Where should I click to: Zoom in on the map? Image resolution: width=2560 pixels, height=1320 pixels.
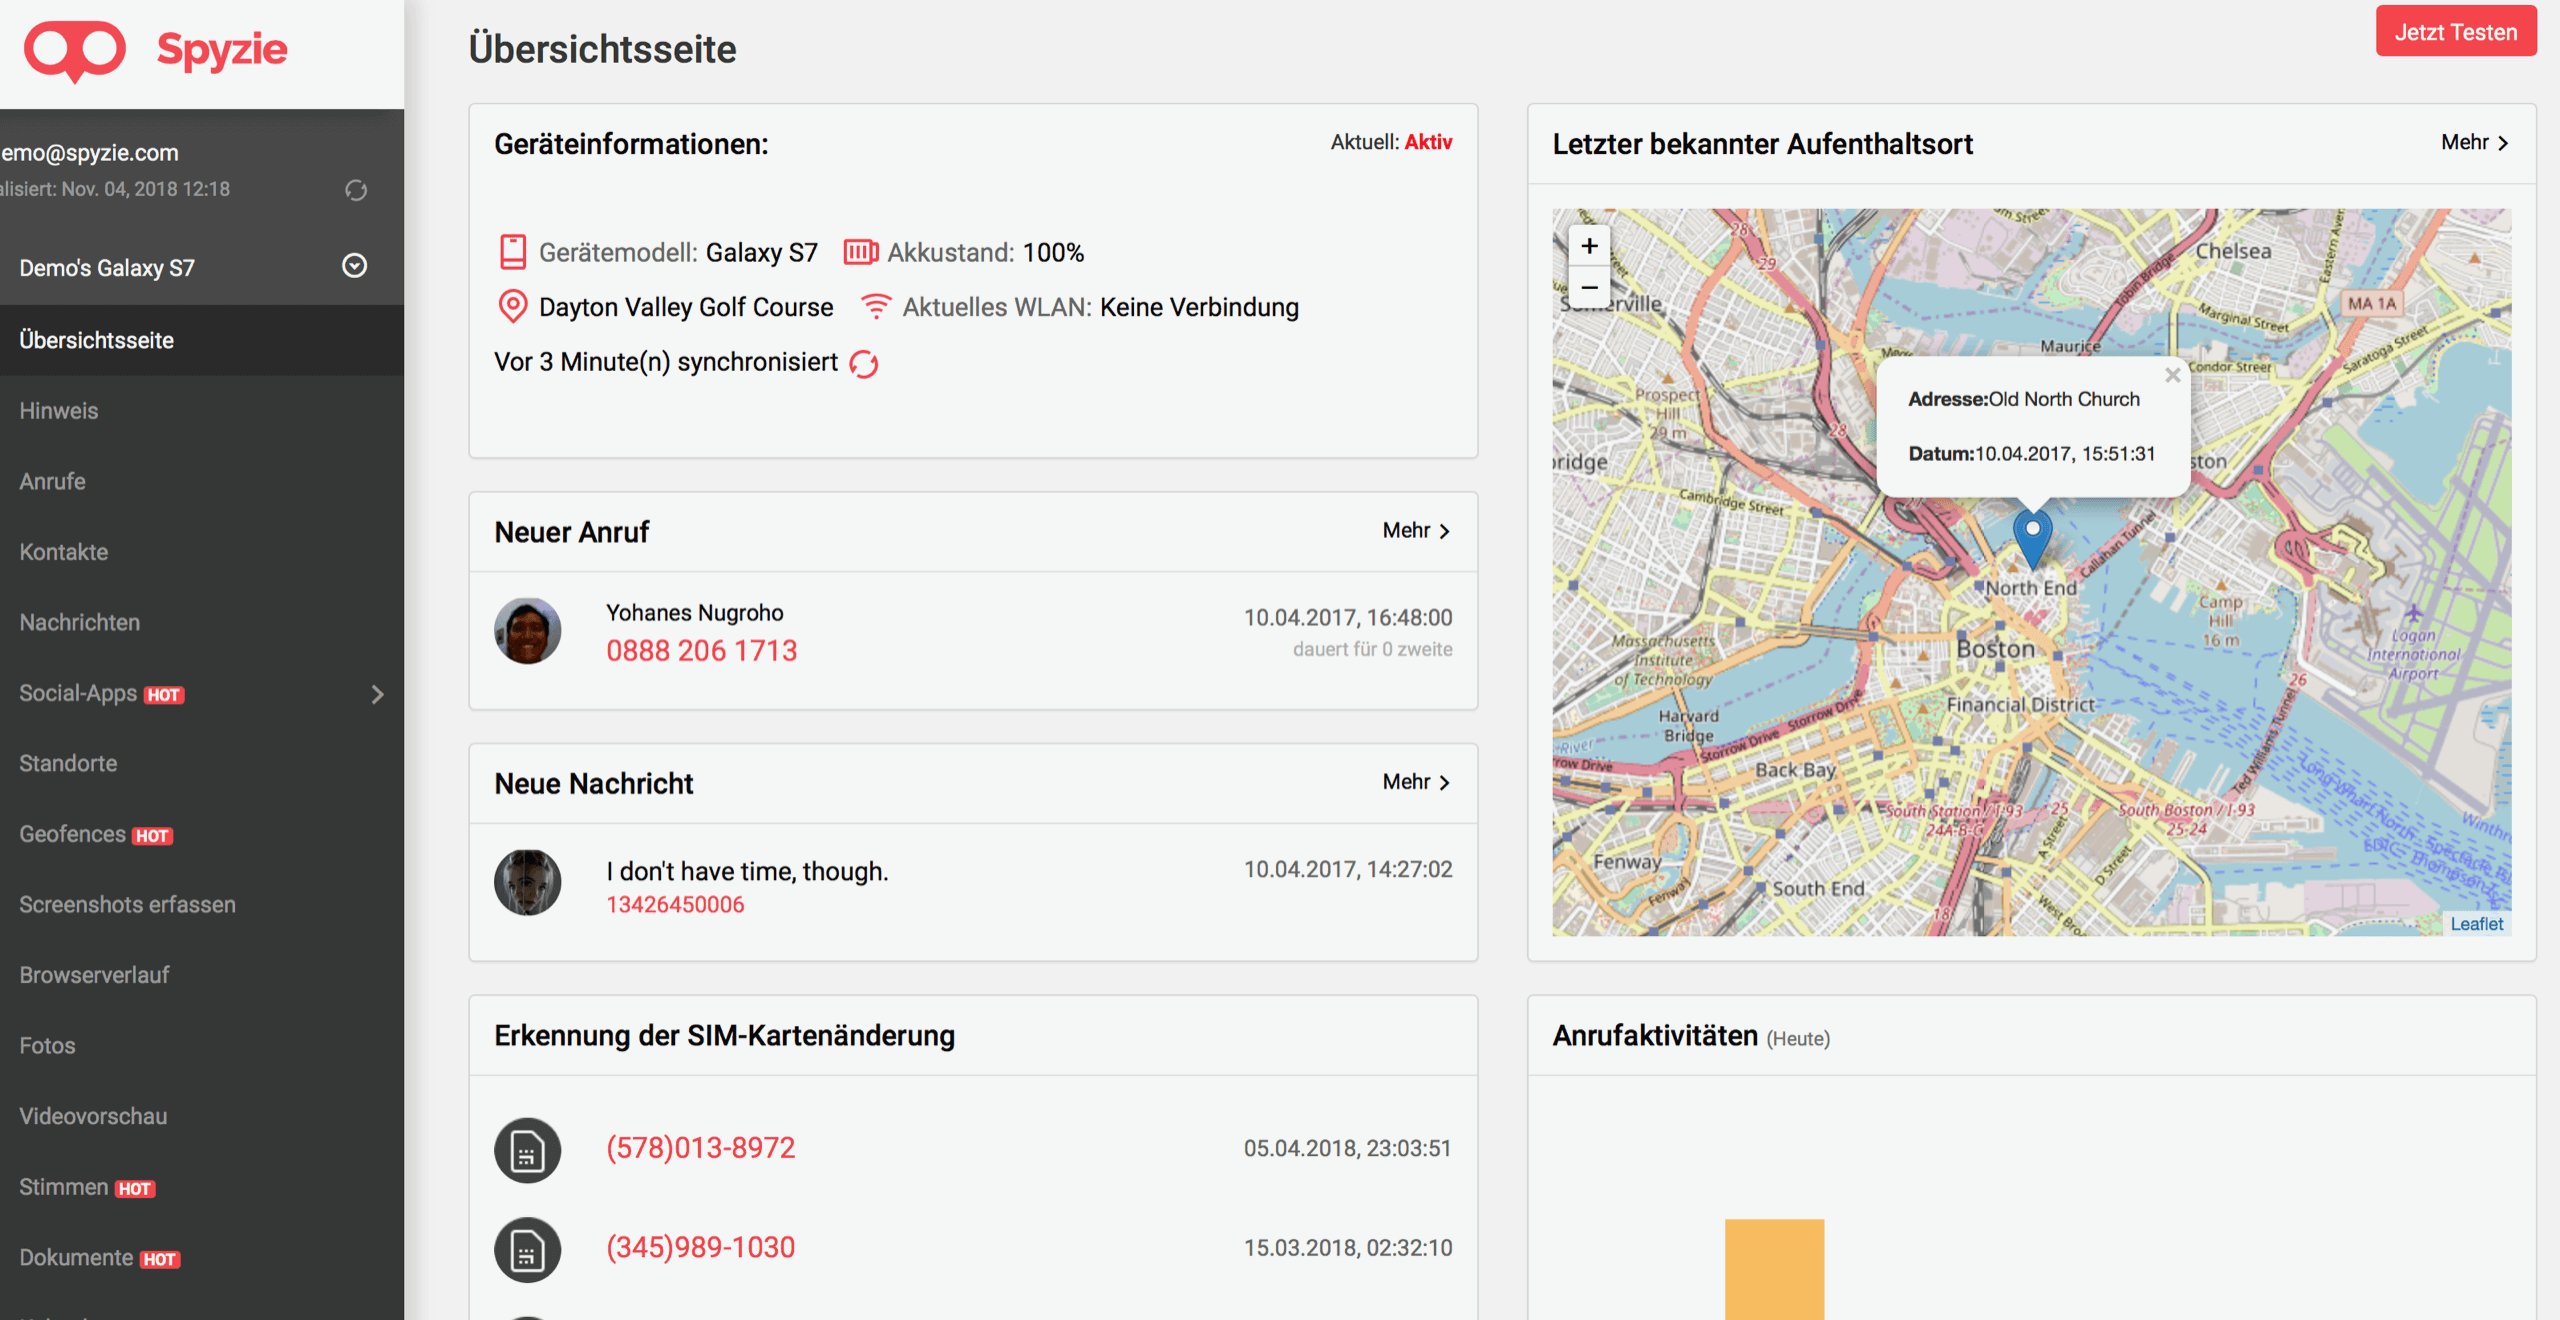pos(1589,246)
